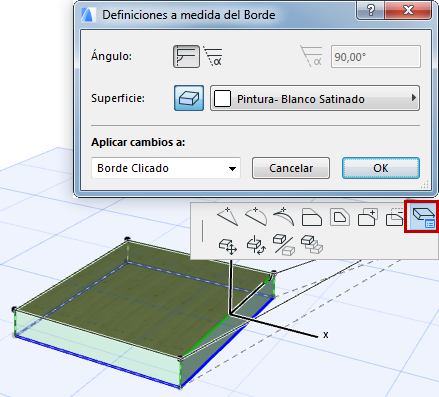The height and width of the screenshot is (397, 439).
Task: Select the insert new node pet palette icon
Action: (x=228, y=217)
